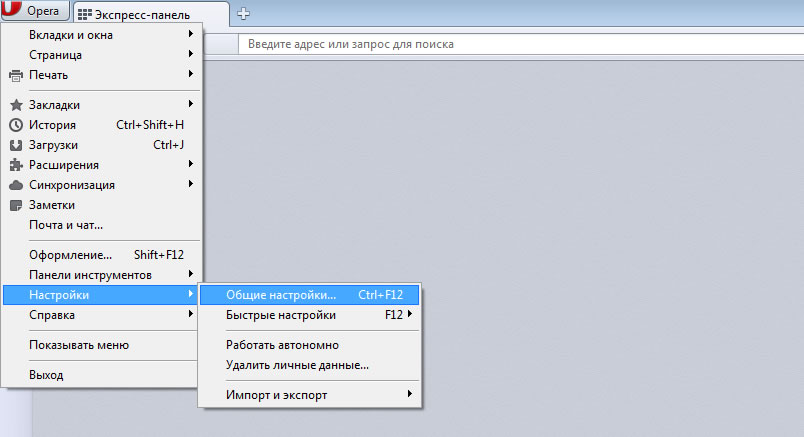The image size is (804, 437).
Task: Open the Страница submenu
Action: tap(102, 55)
